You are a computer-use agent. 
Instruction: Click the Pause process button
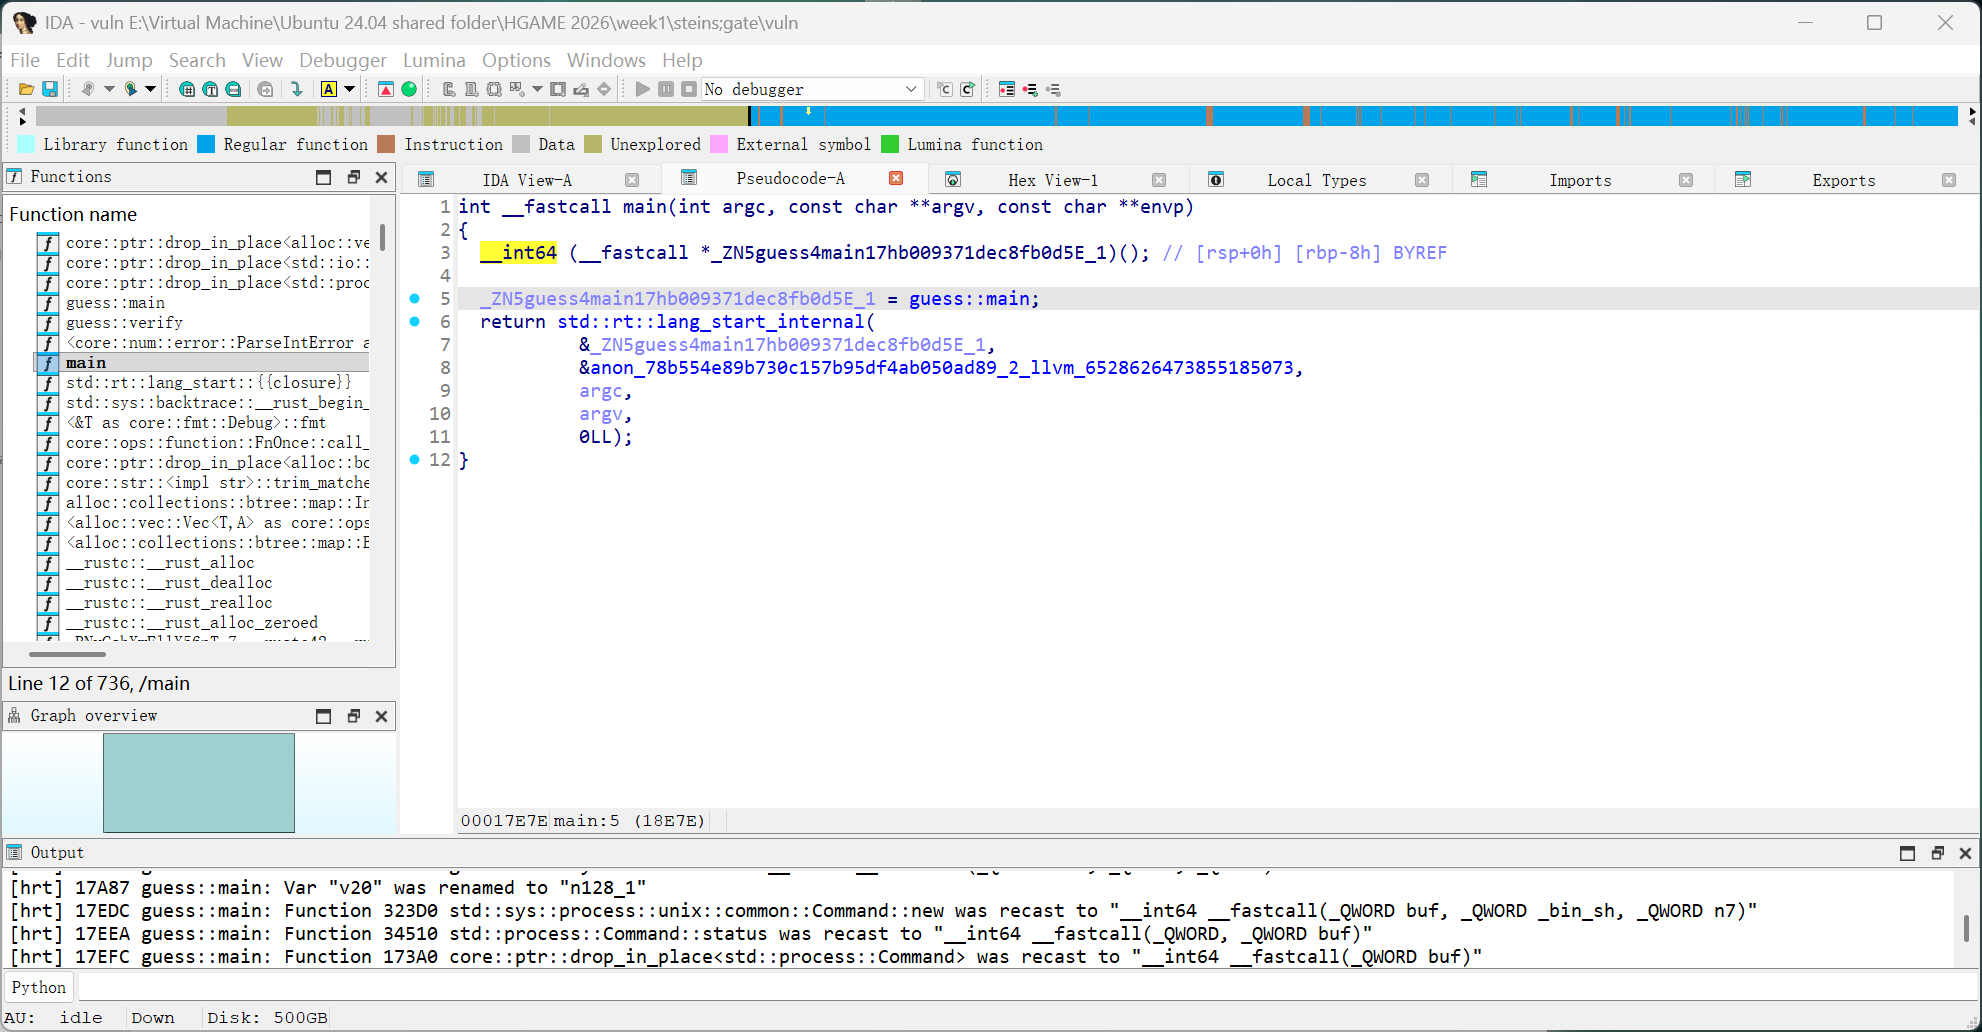tap(666, 89)
